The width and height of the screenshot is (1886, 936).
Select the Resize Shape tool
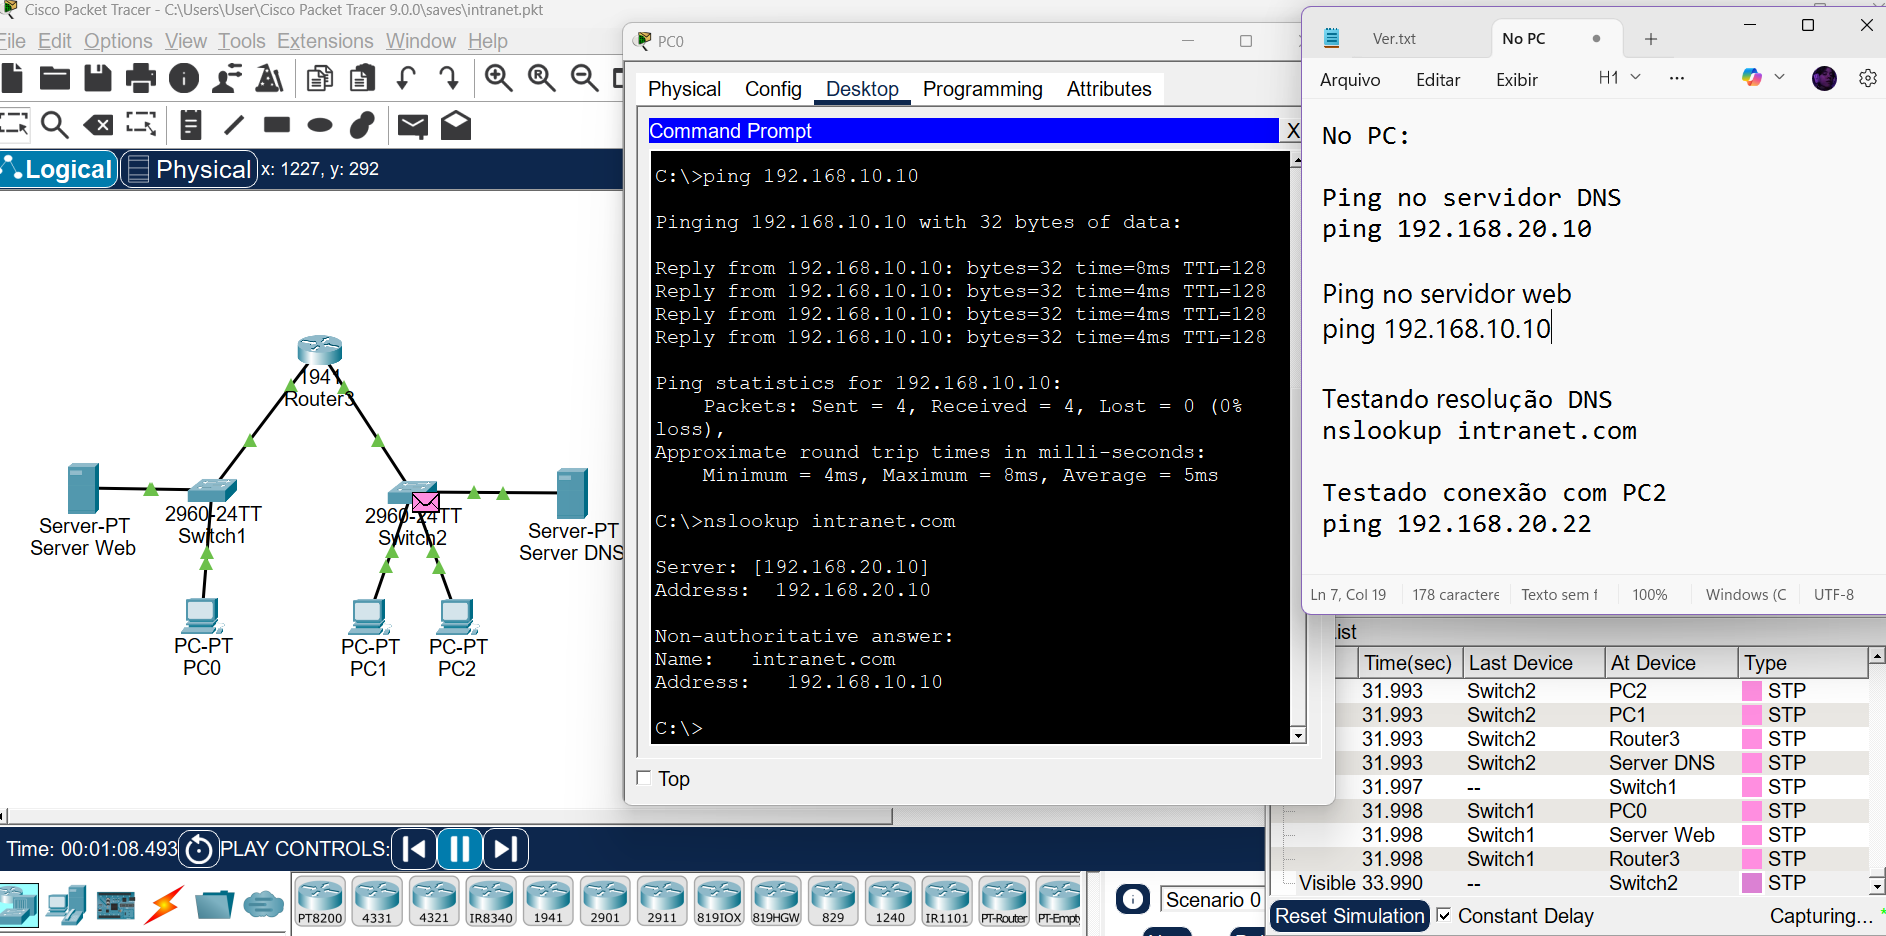(x=141, y=124)
